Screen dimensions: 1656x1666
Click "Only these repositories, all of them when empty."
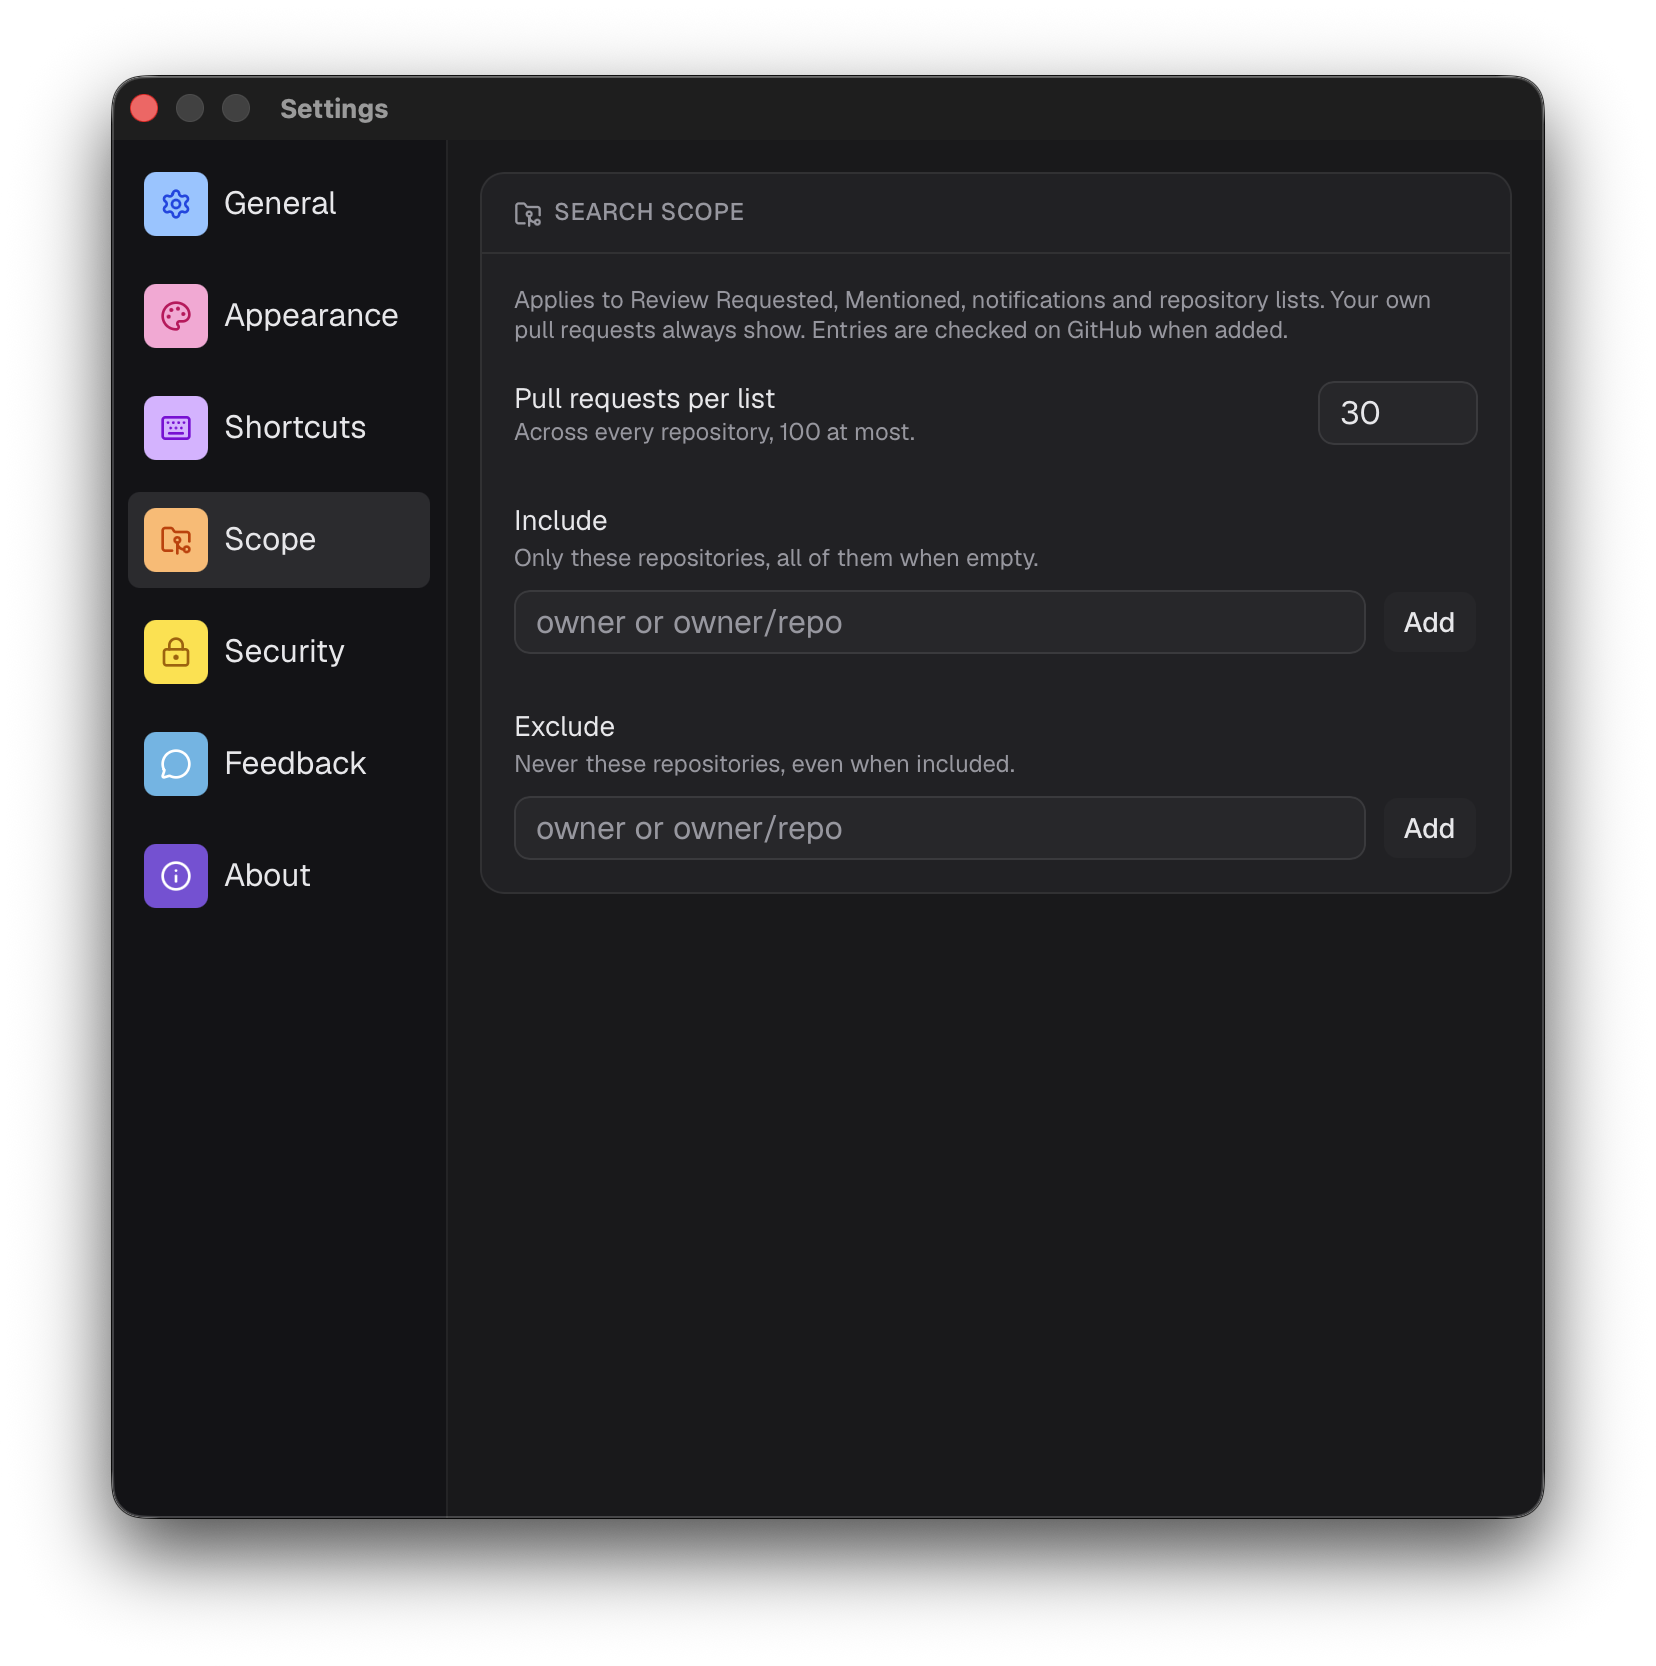click(x=776, y=558)
